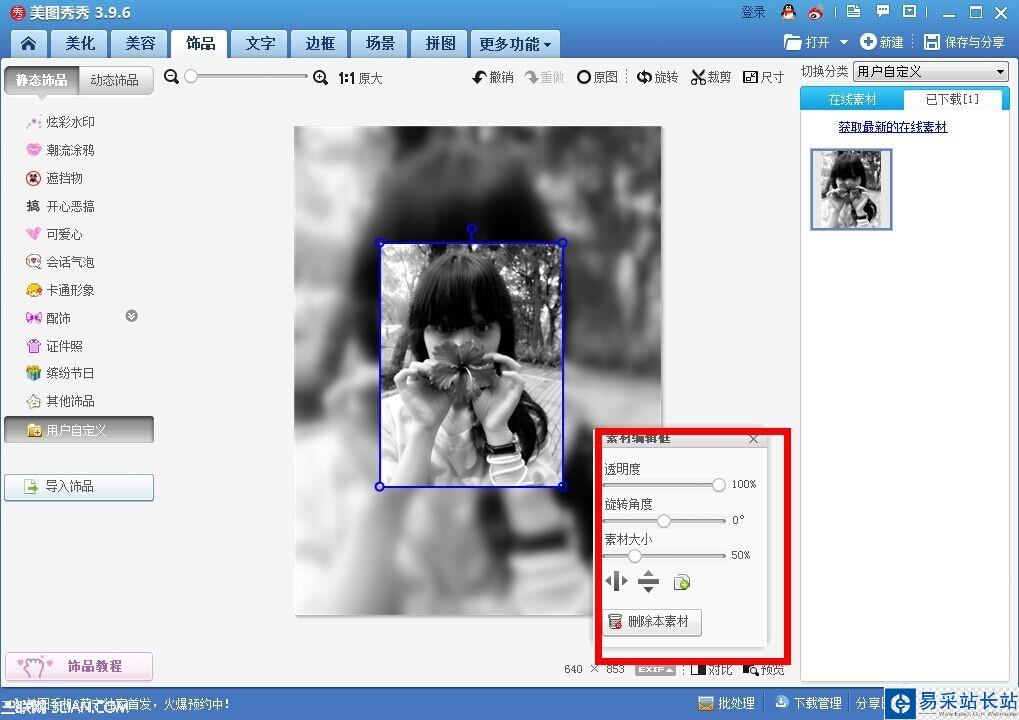Open the 裁剪 crop tool
The height and width of the screenshot is (720, 1019).
click(711, 77)
